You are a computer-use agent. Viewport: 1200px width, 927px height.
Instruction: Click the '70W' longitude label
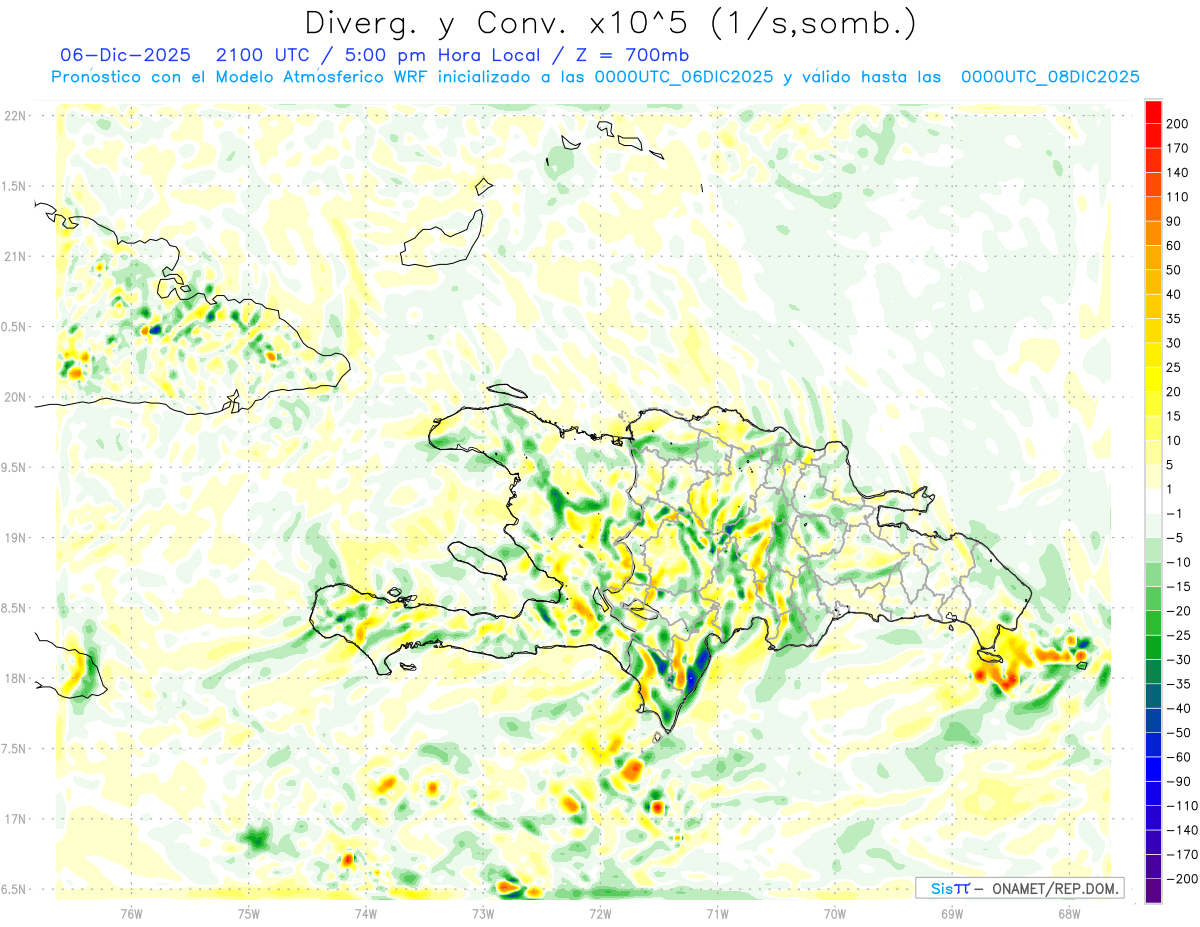[835, 913]
